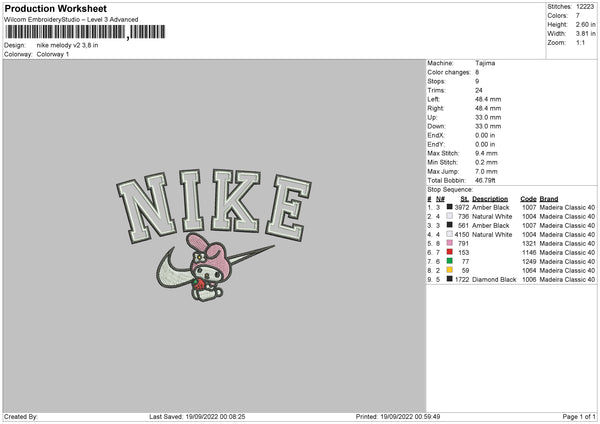Image resolution: width=600 pixels, height=424 pixels.
Task: Click 'Wilcom EmbroideryStudio – Level 3 Advanced' subtitle
Action: click(x=71, y=20)
